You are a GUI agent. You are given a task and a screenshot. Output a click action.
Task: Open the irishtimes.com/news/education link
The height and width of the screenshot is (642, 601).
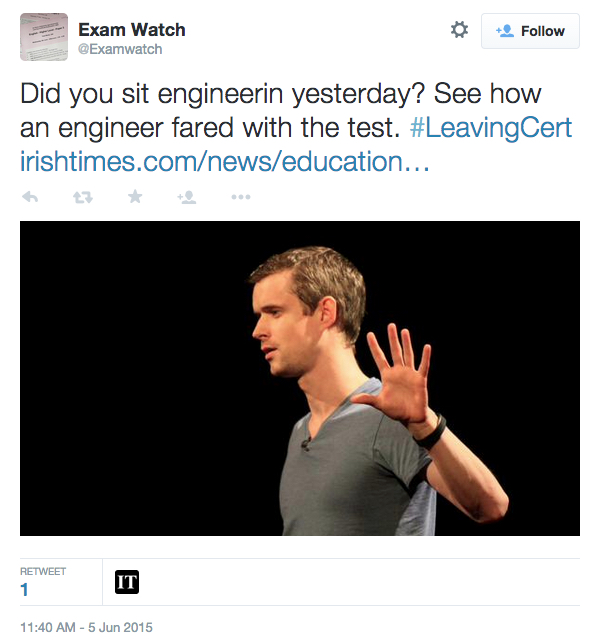[225, 161]
